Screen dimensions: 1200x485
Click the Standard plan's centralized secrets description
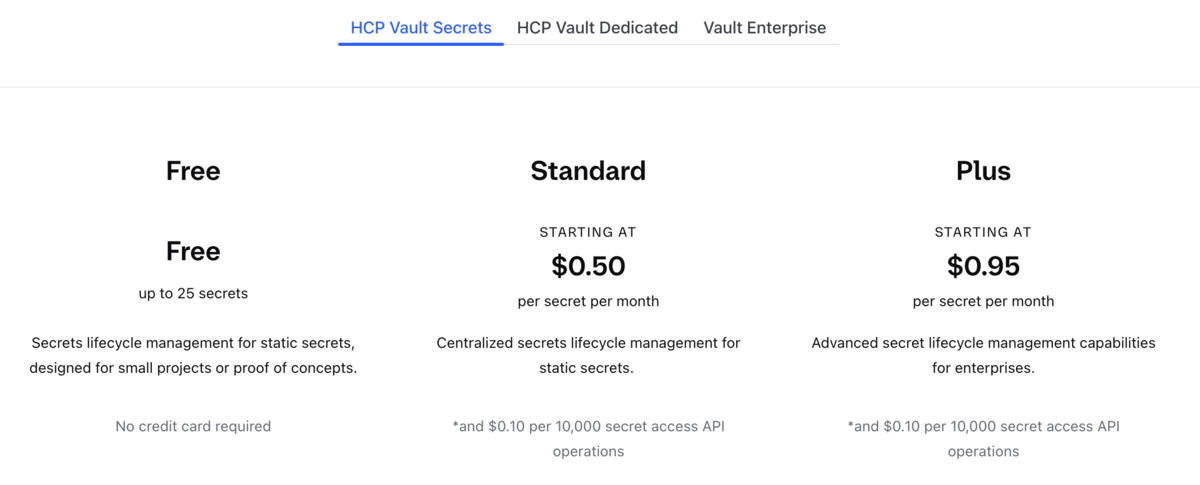(588, 355)
